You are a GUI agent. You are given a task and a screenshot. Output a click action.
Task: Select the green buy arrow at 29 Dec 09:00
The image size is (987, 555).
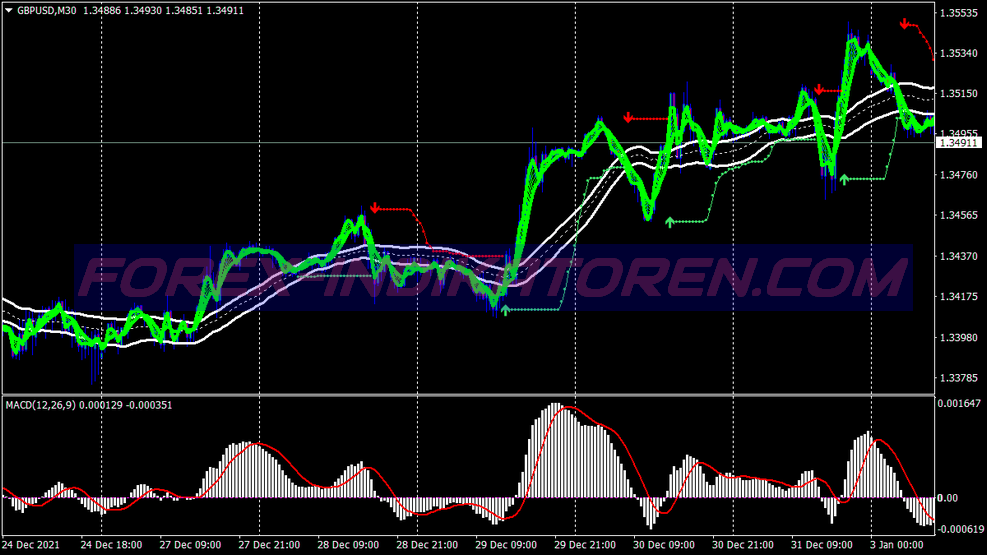(505, 310)
